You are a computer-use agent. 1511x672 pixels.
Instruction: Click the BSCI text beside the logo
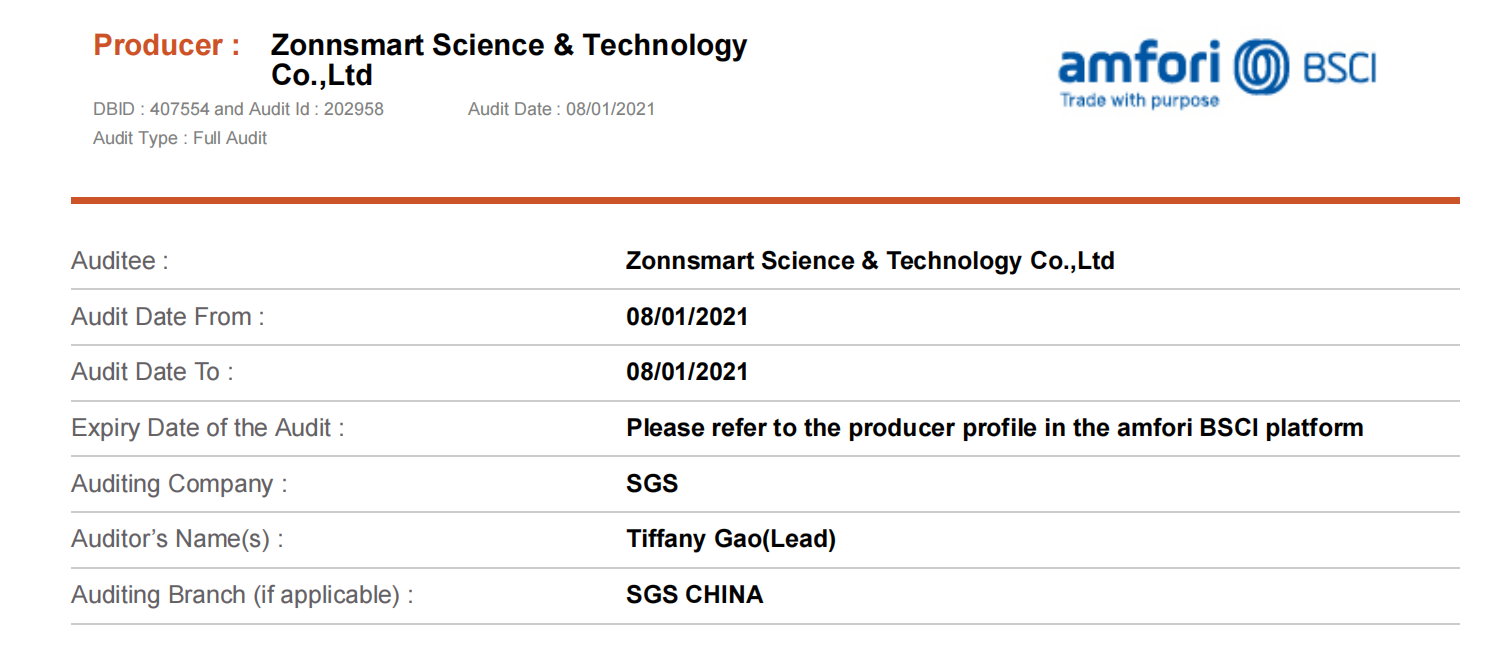pyautogui.click(x=1340, y=69)
